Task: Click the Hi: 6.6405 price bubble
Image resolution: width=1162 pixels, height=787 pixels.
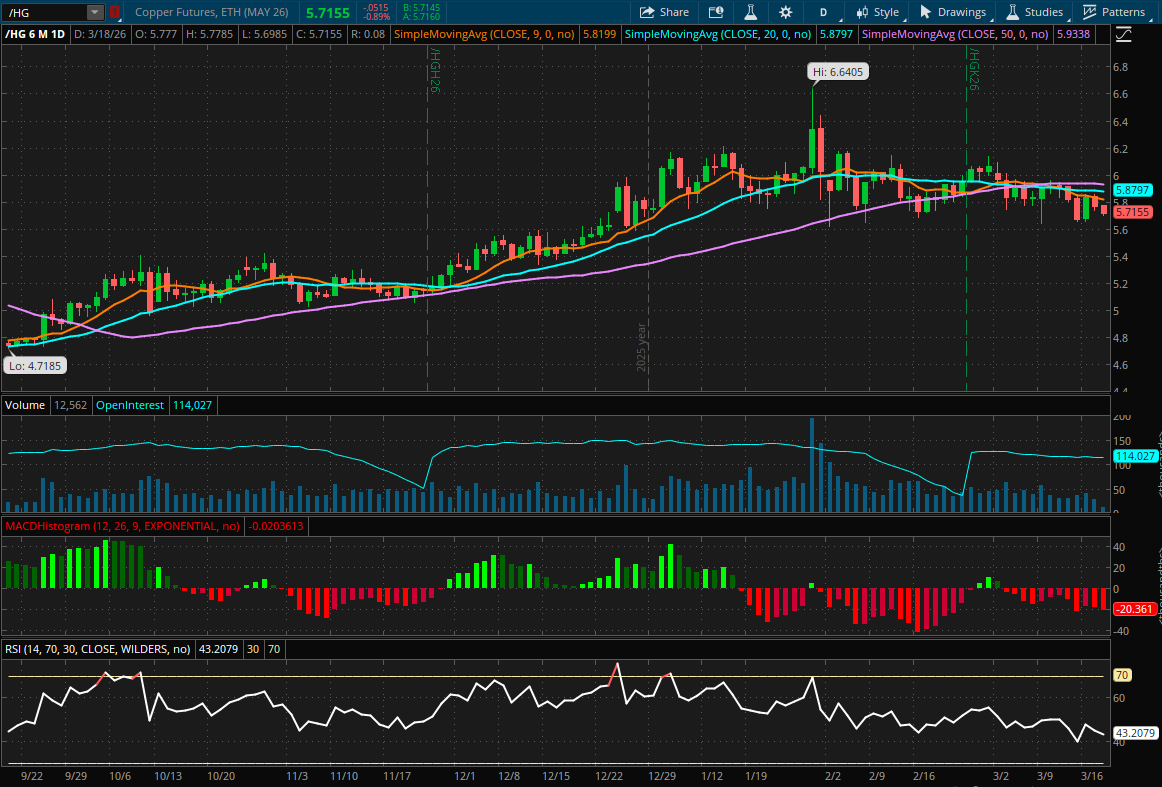Action: coord(838,71)
